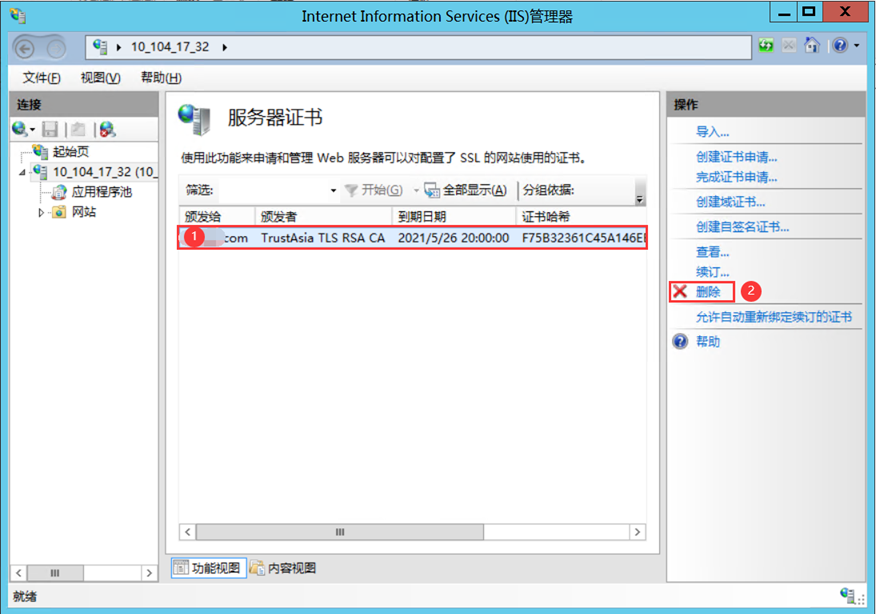Click the back navigation arrow button

[x=25, y=49]
